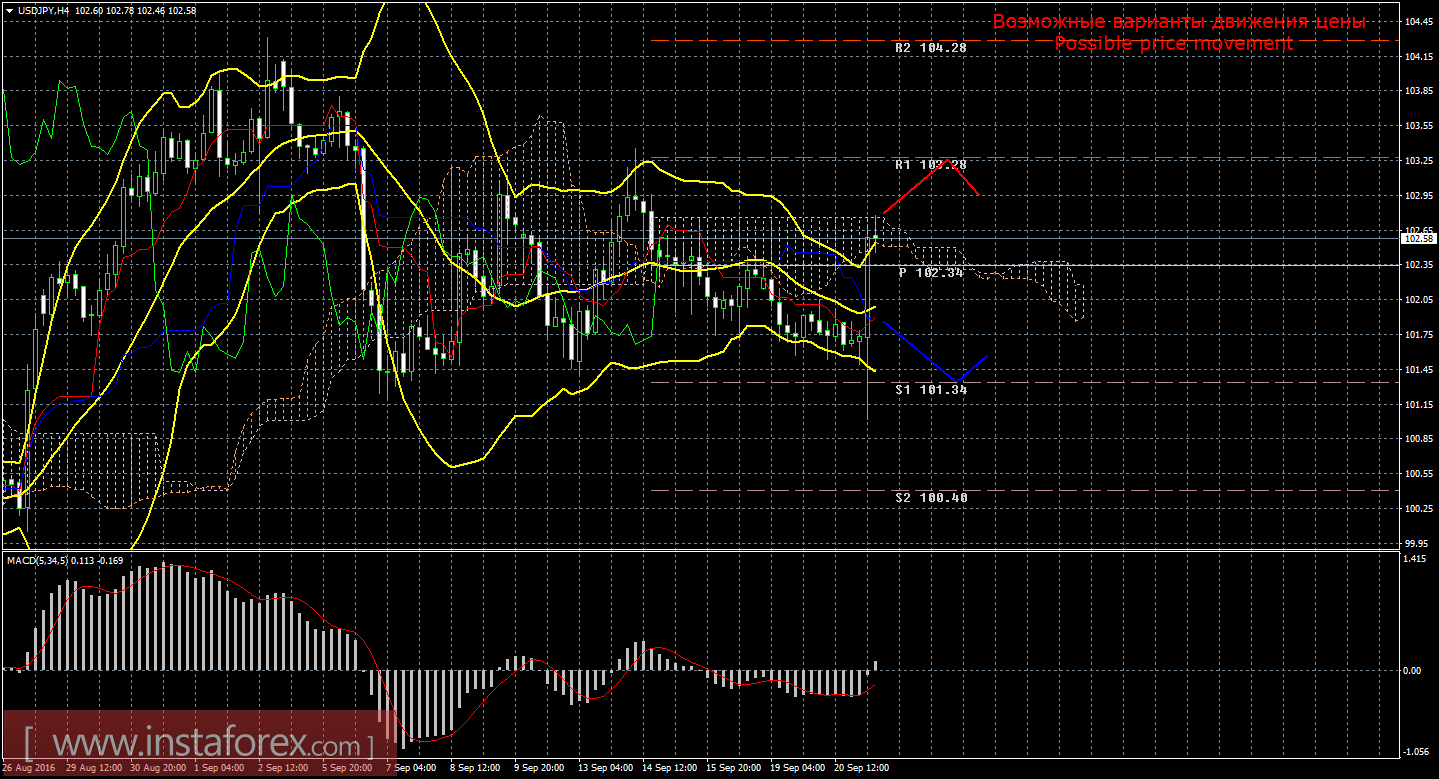Select the S1 101.34 support label

tap(930, 390)
